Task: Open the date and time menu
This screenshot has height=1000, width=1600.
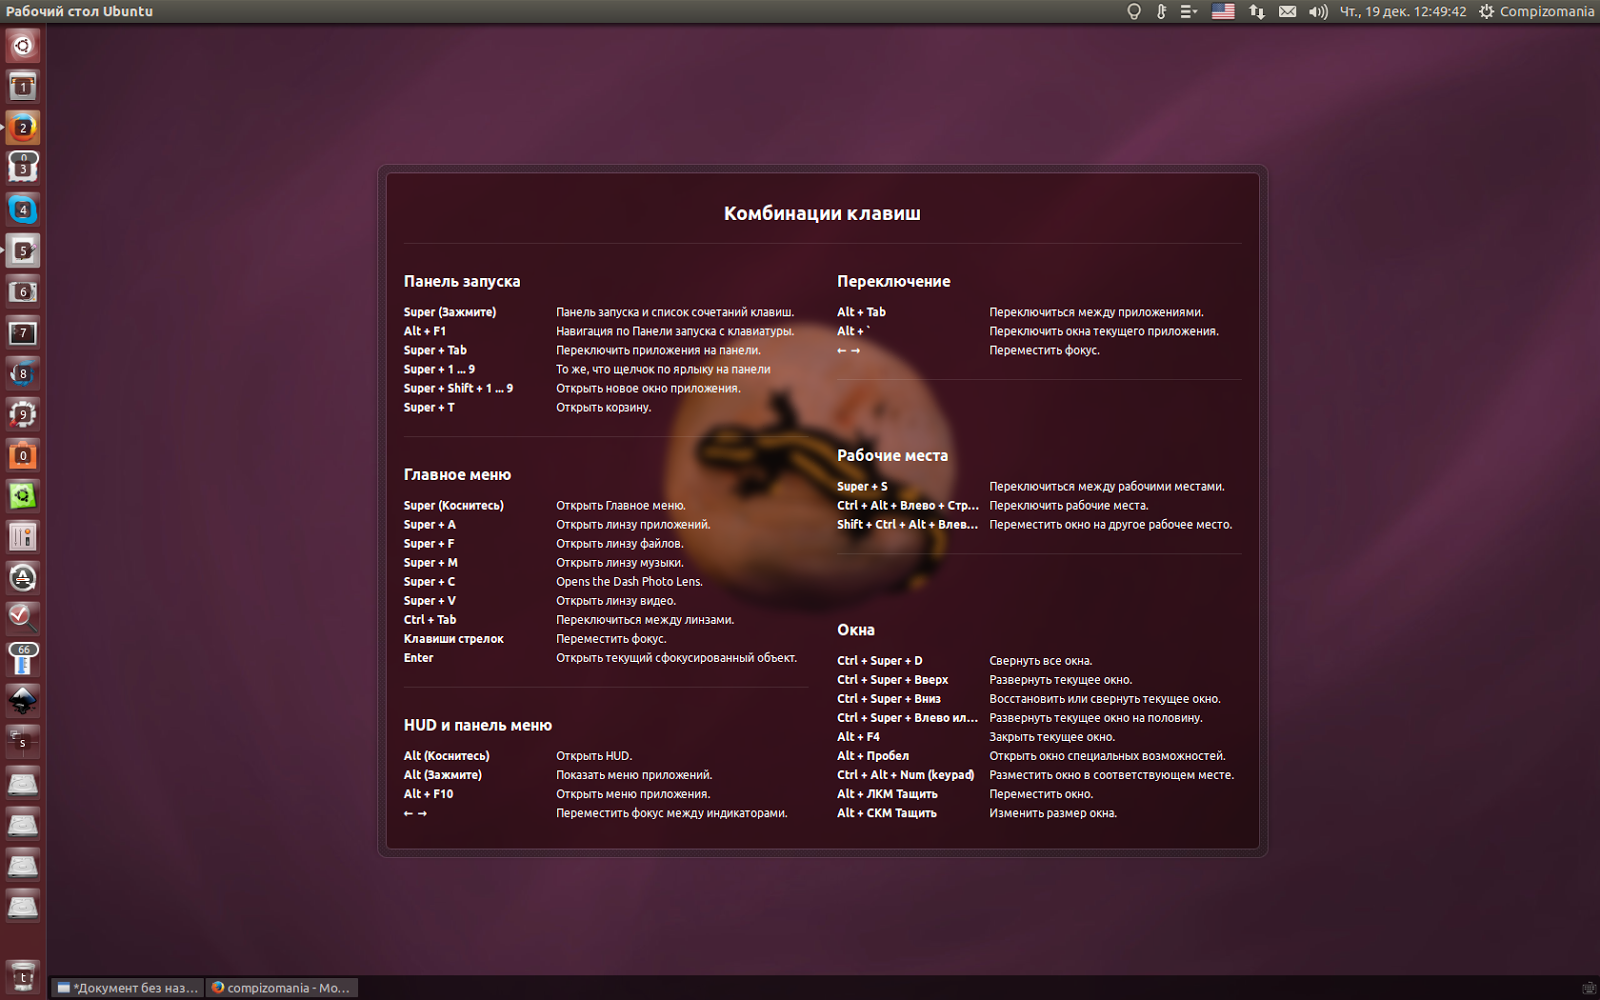Action: 1403,12
